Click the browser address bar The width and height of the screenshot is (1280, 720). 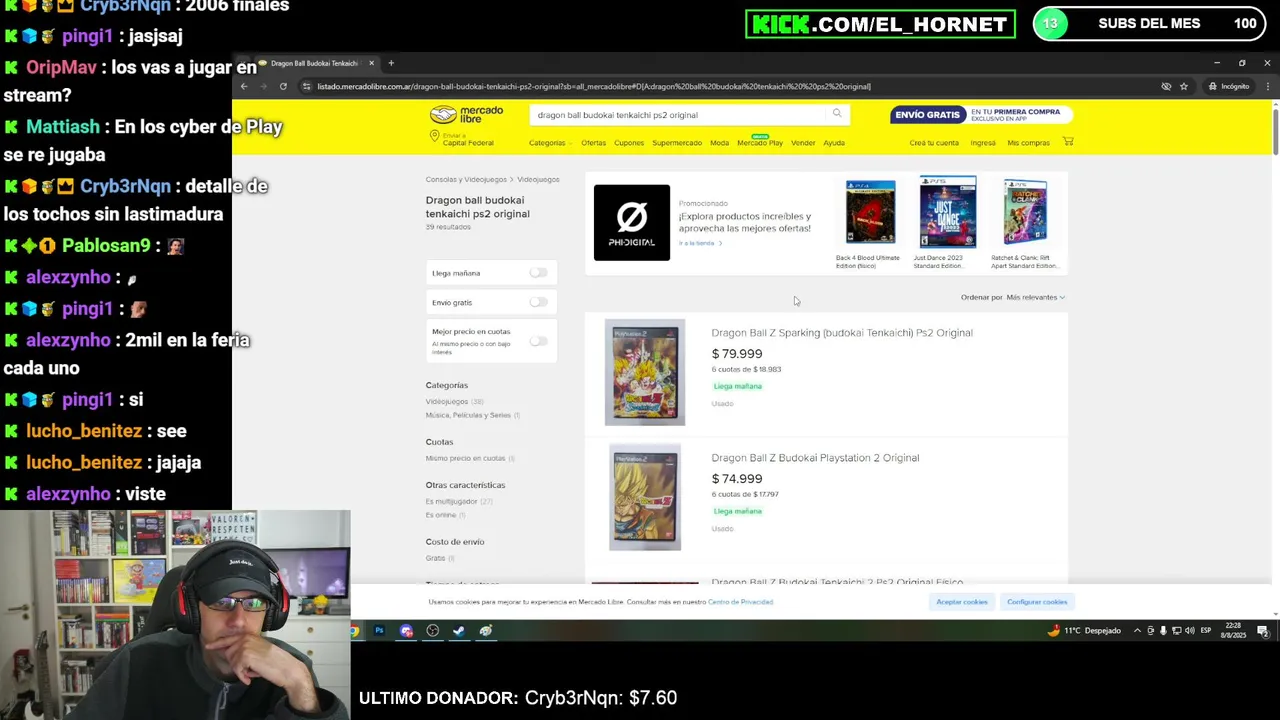(728, 86)
